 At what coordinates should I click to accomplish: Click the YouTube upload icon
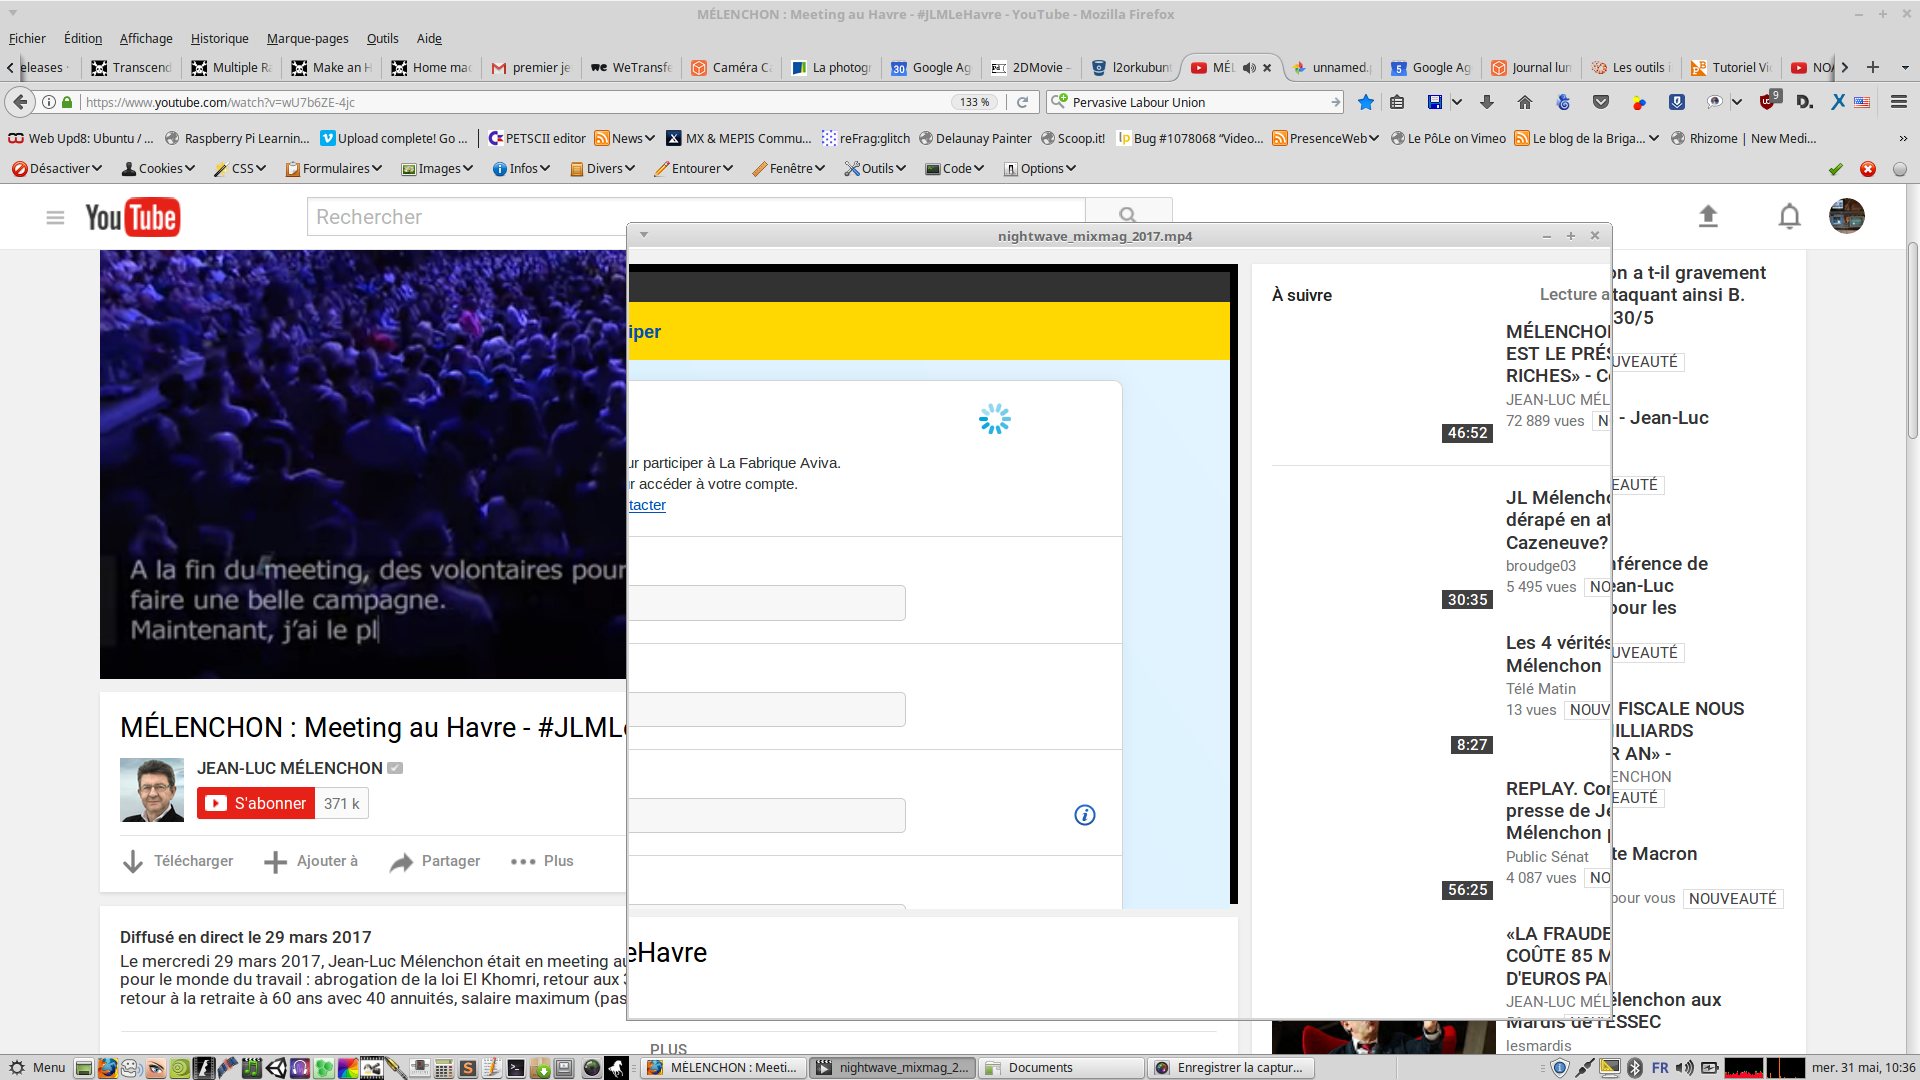(x=1708, y=216)
